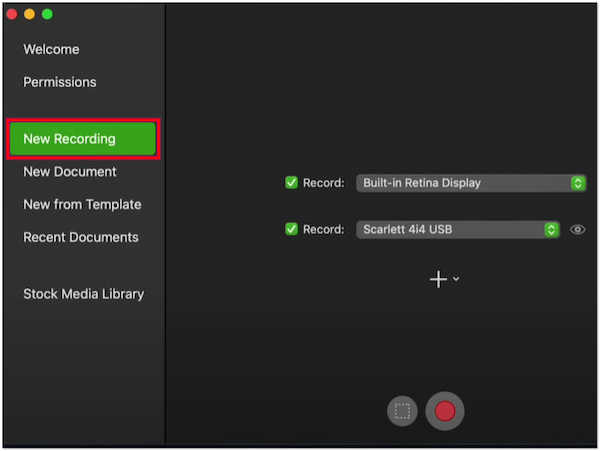
Task: Show Recent Documents list
Action: click(81, 237)
